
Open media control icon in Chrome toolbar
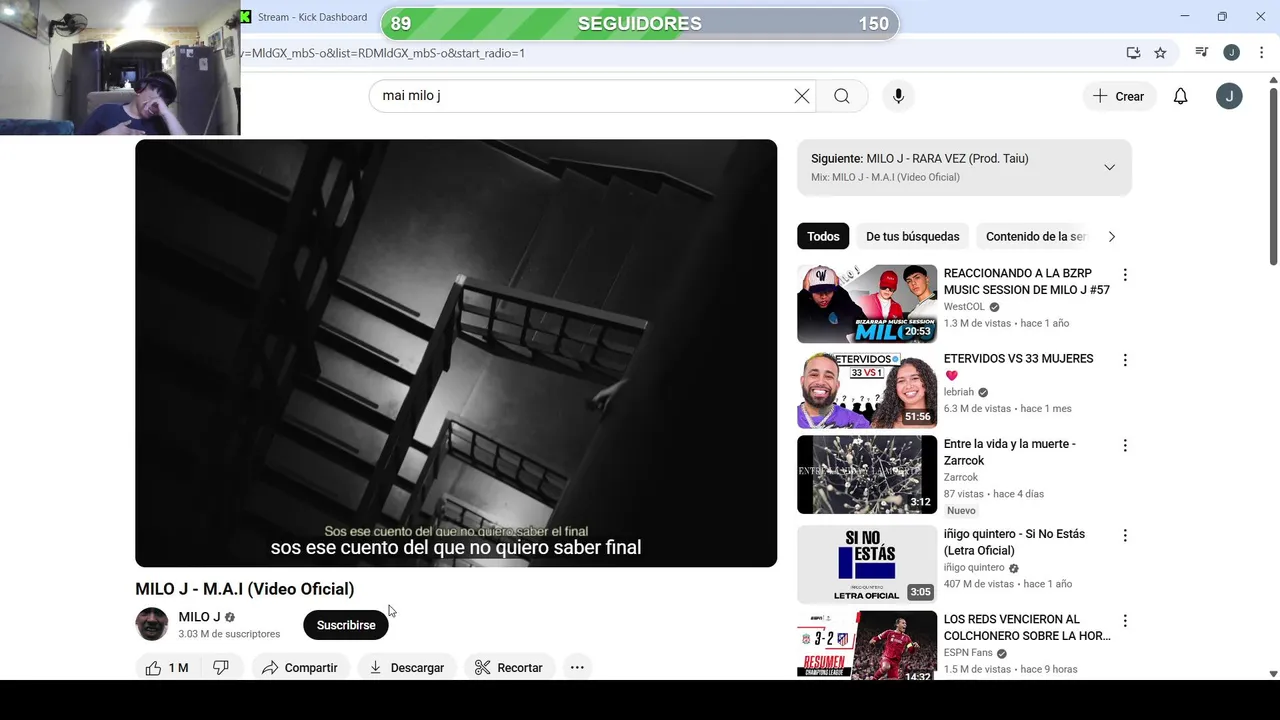point(1202,53)
